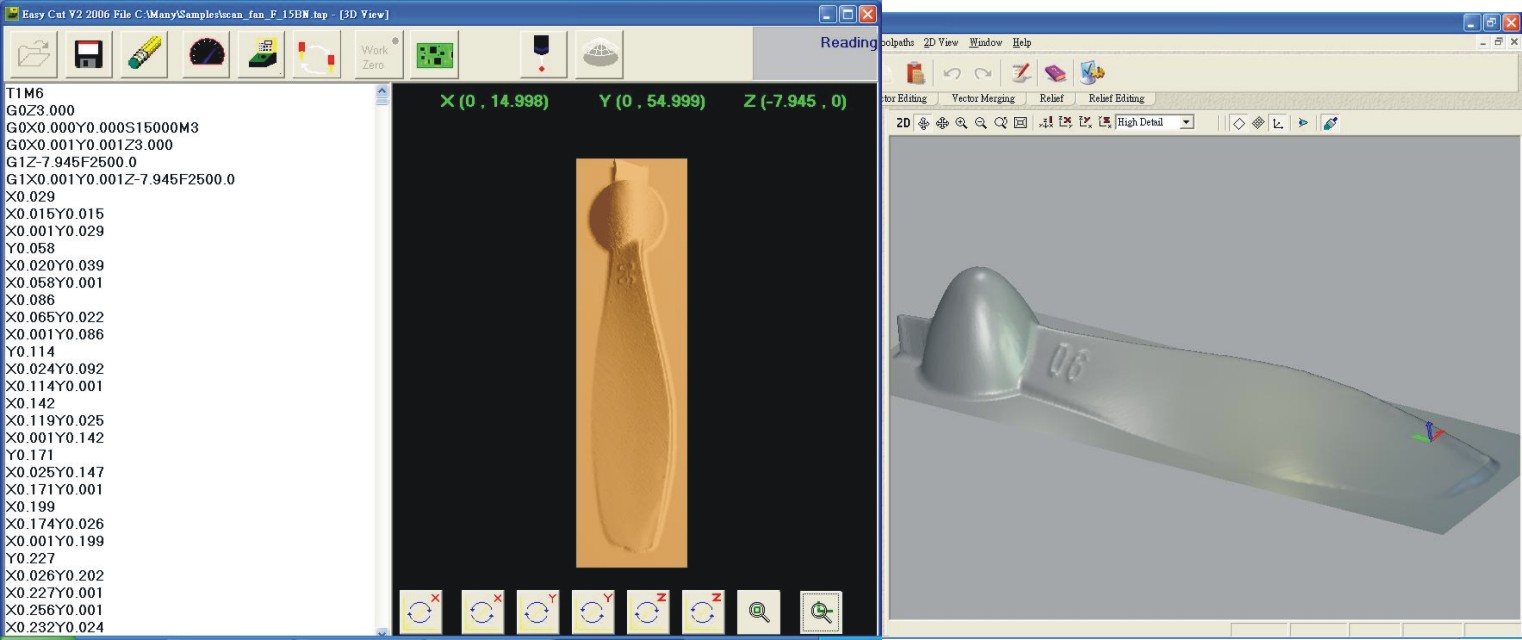Select the G0Z3.000 code line
Viewport: 1522px width, 640px height.
coord(40,110)
